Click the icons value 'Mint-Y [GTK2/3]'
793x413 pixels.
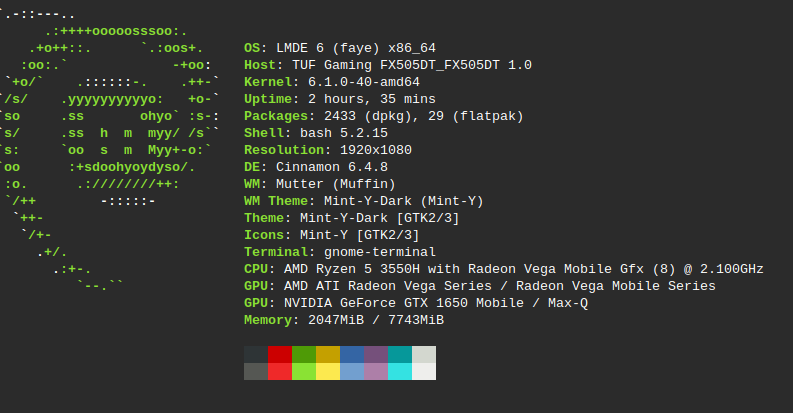pyautogui.click(x=360, y=235)
